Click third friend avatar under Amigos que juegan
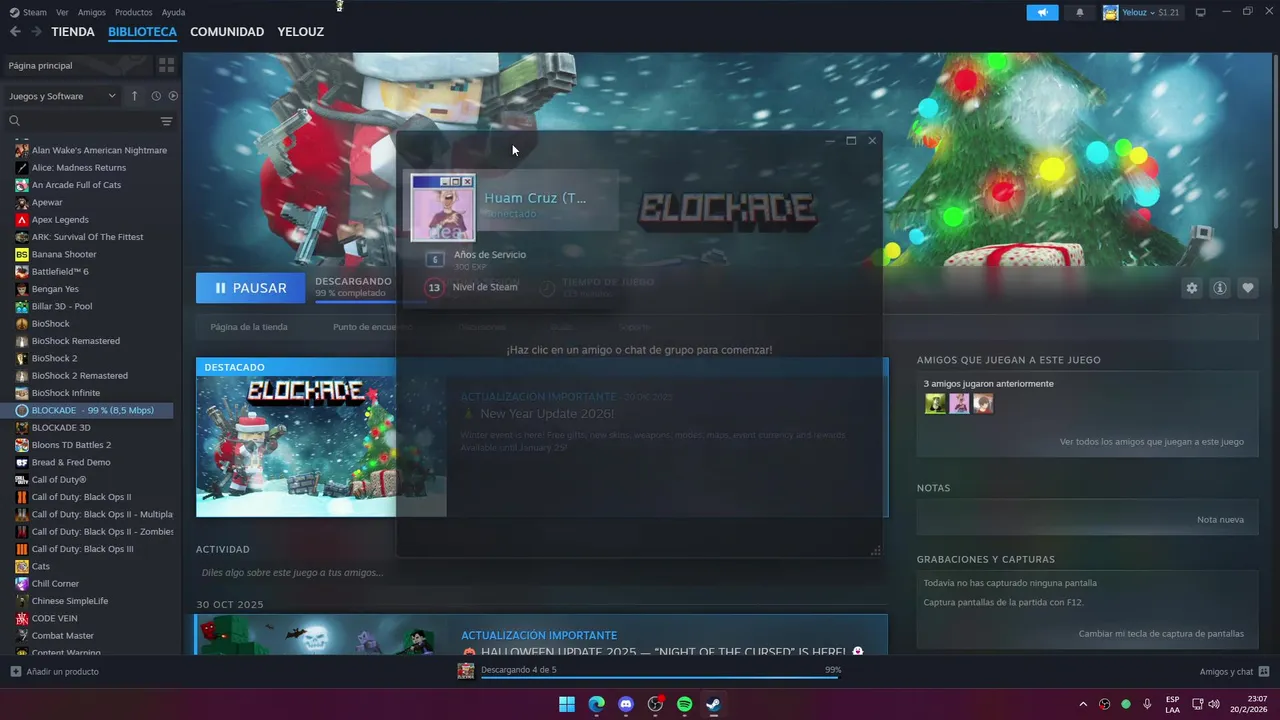Screen dimensions: 1280x720 pyautogui.click(x=983, y=404)
